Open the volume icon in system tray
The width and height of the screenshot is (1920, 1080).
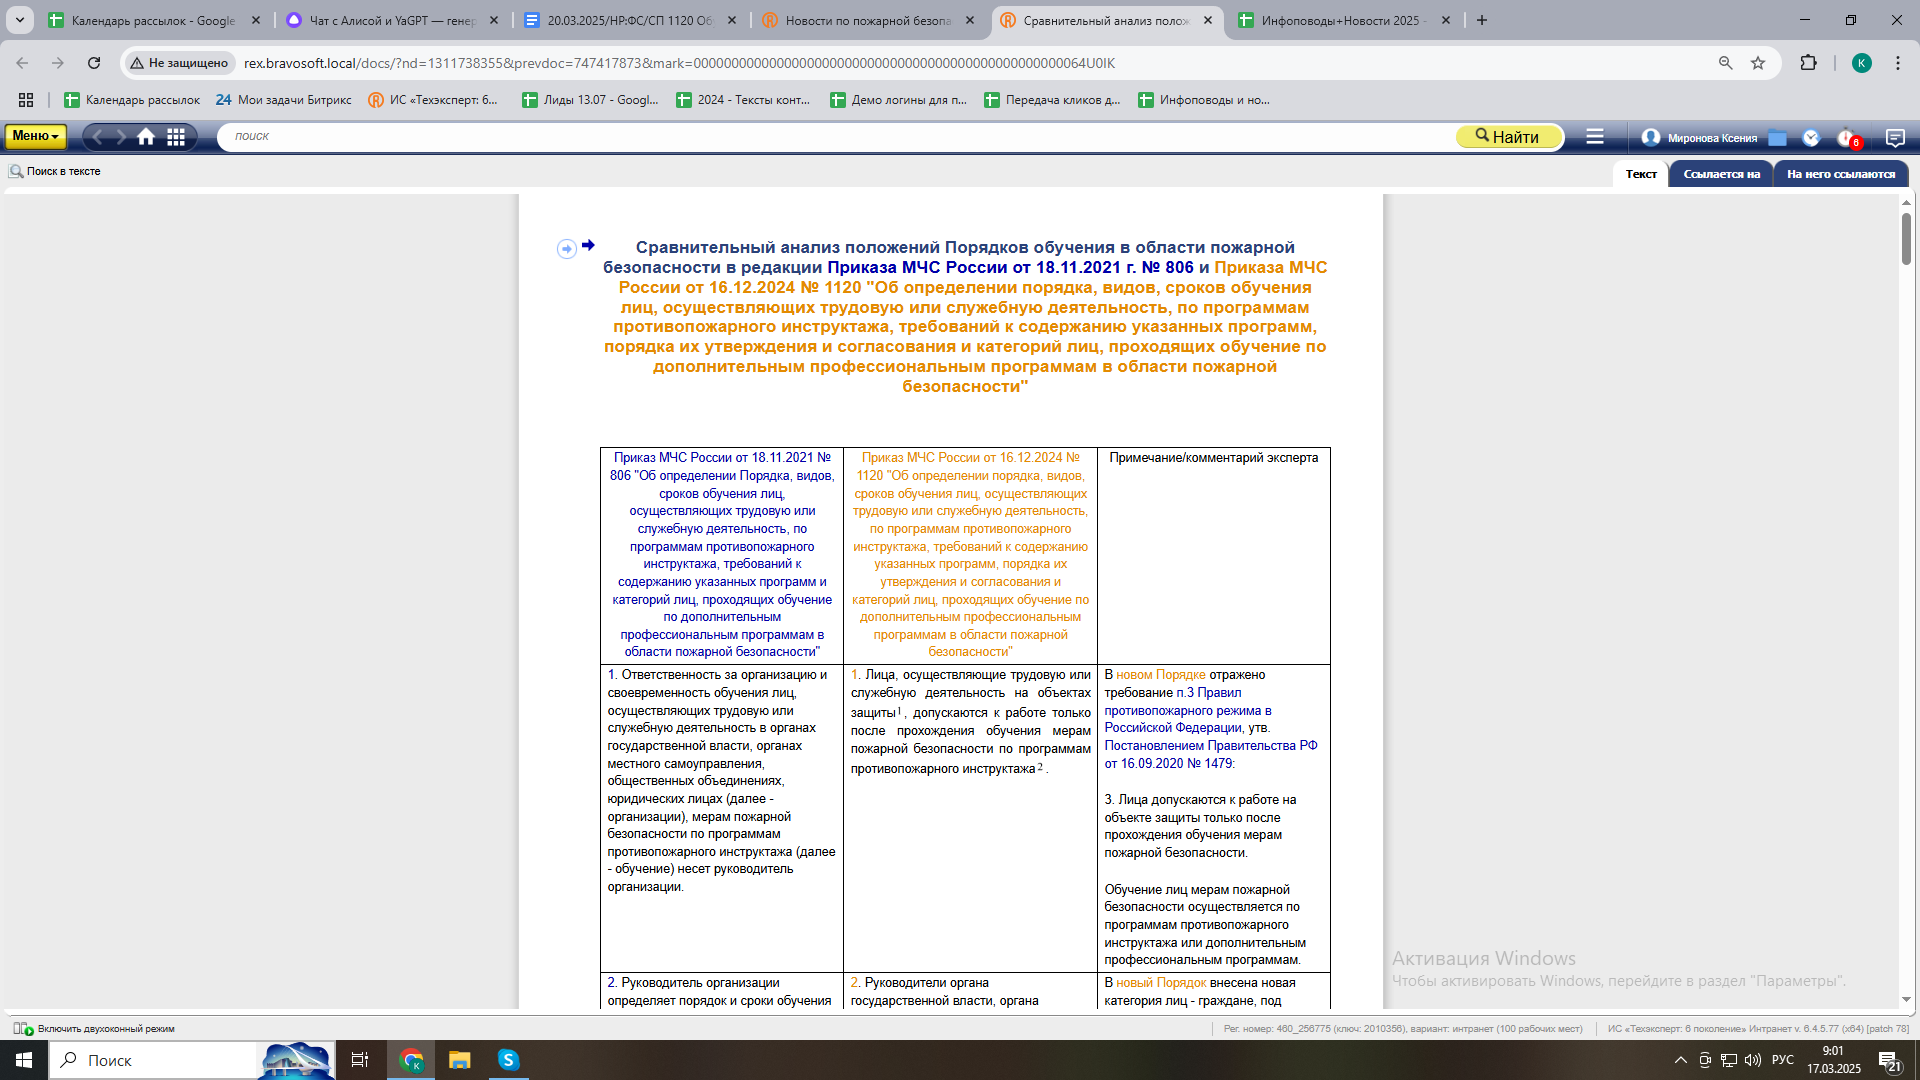[1753, 1060]
